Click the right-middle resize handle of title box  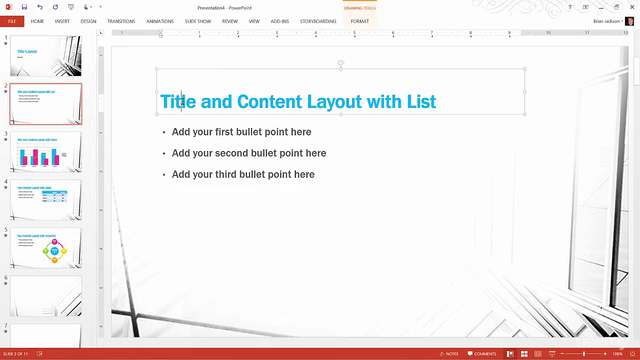pyautogui.click(x=525, y=92)
